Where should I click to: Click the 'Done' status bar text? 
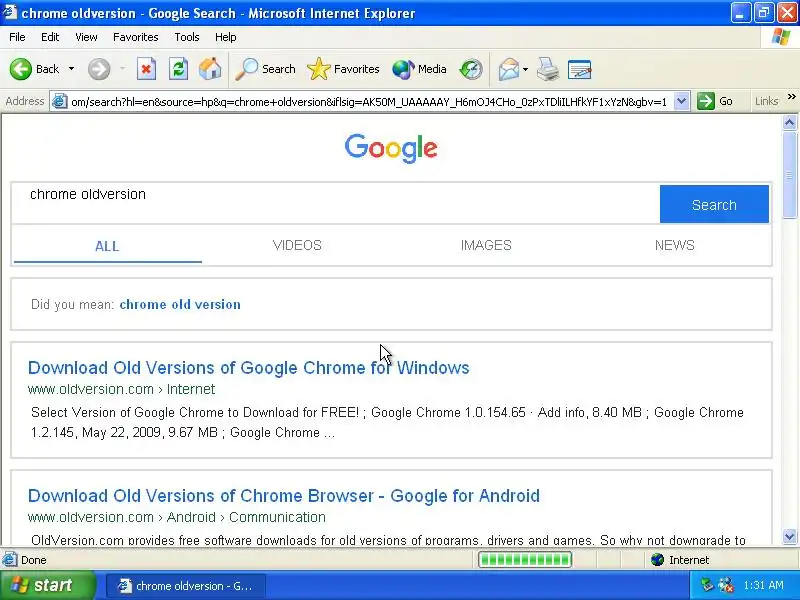tap(34, 560)
